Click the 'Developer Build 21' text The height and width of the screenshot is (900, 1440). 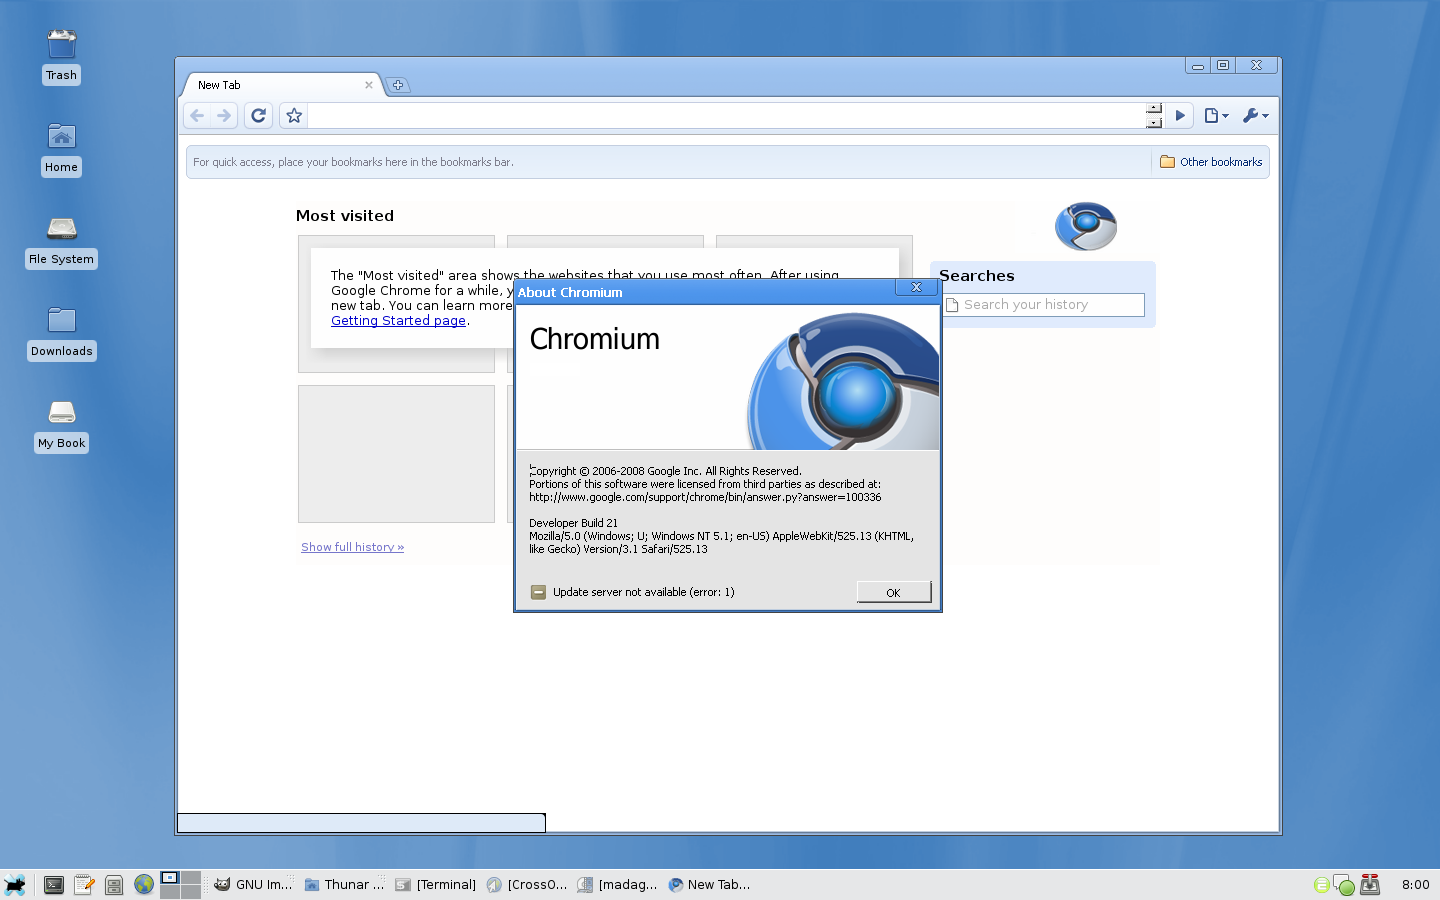pos(573,523)
